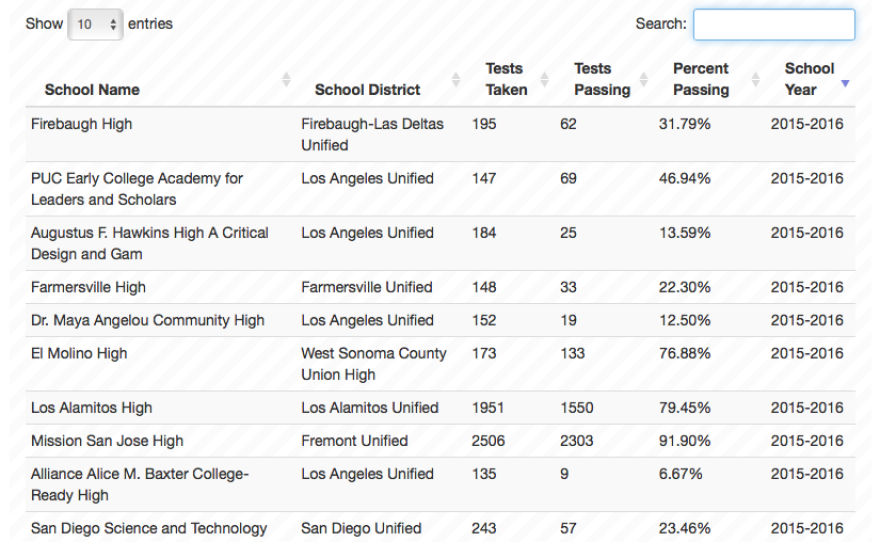
Task: Click sort arrows icon beside Percent Passing
Action: click(745, 79)
